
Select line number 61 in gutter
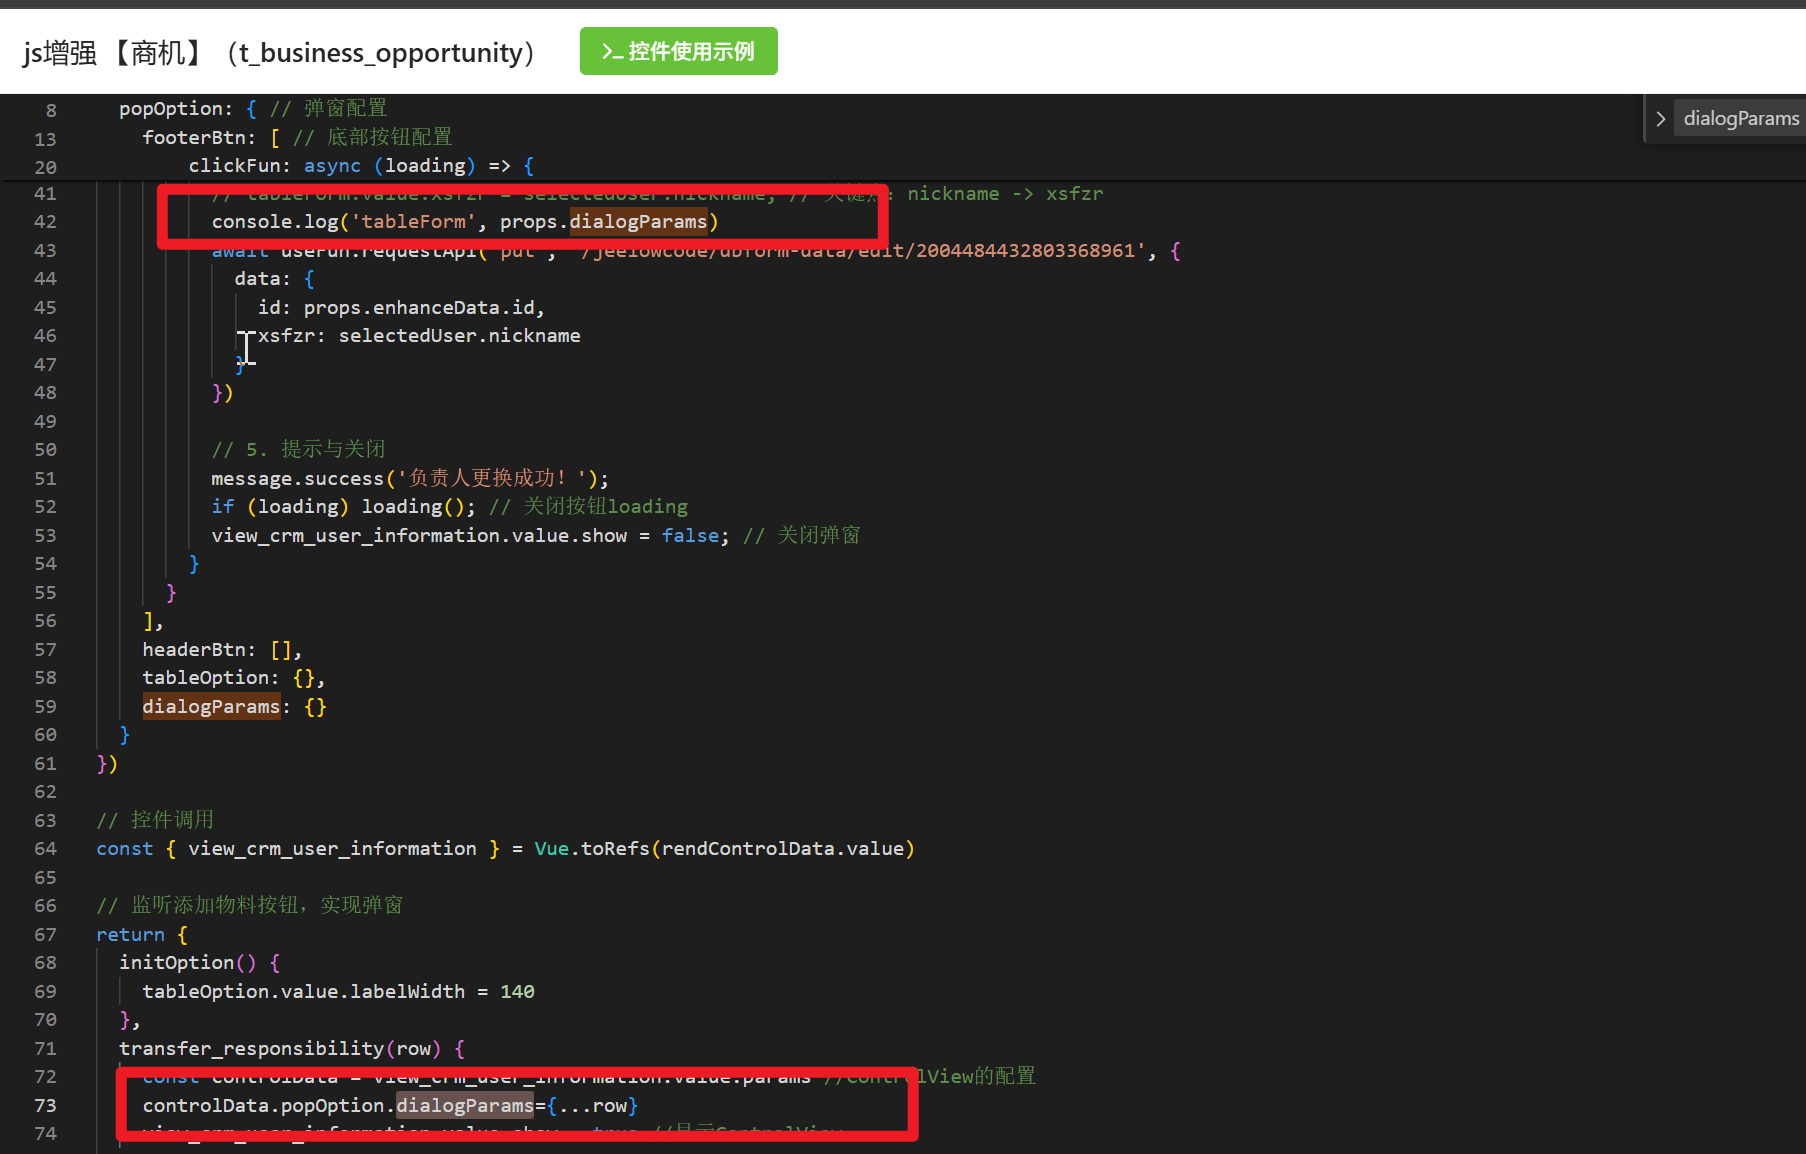coord(45,764)
